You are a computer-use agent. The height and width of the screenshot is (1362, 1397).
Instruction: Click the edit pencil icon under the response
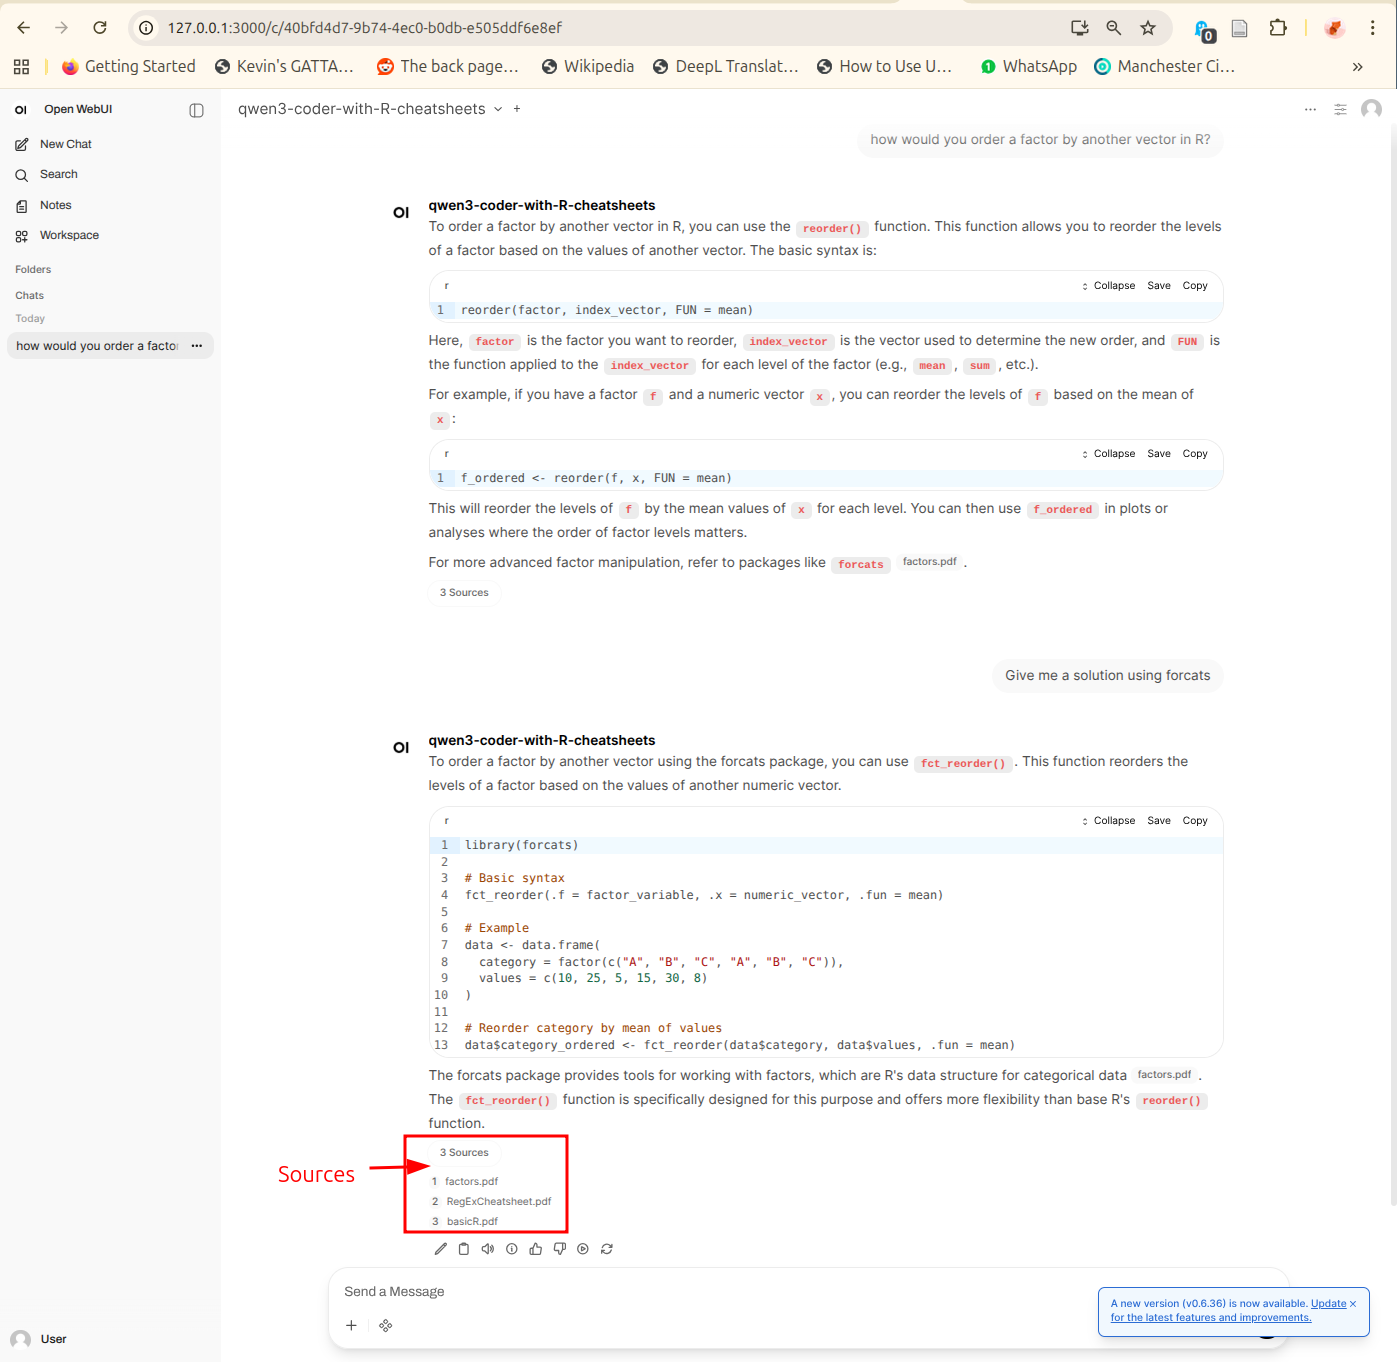tap(440, 1249)
